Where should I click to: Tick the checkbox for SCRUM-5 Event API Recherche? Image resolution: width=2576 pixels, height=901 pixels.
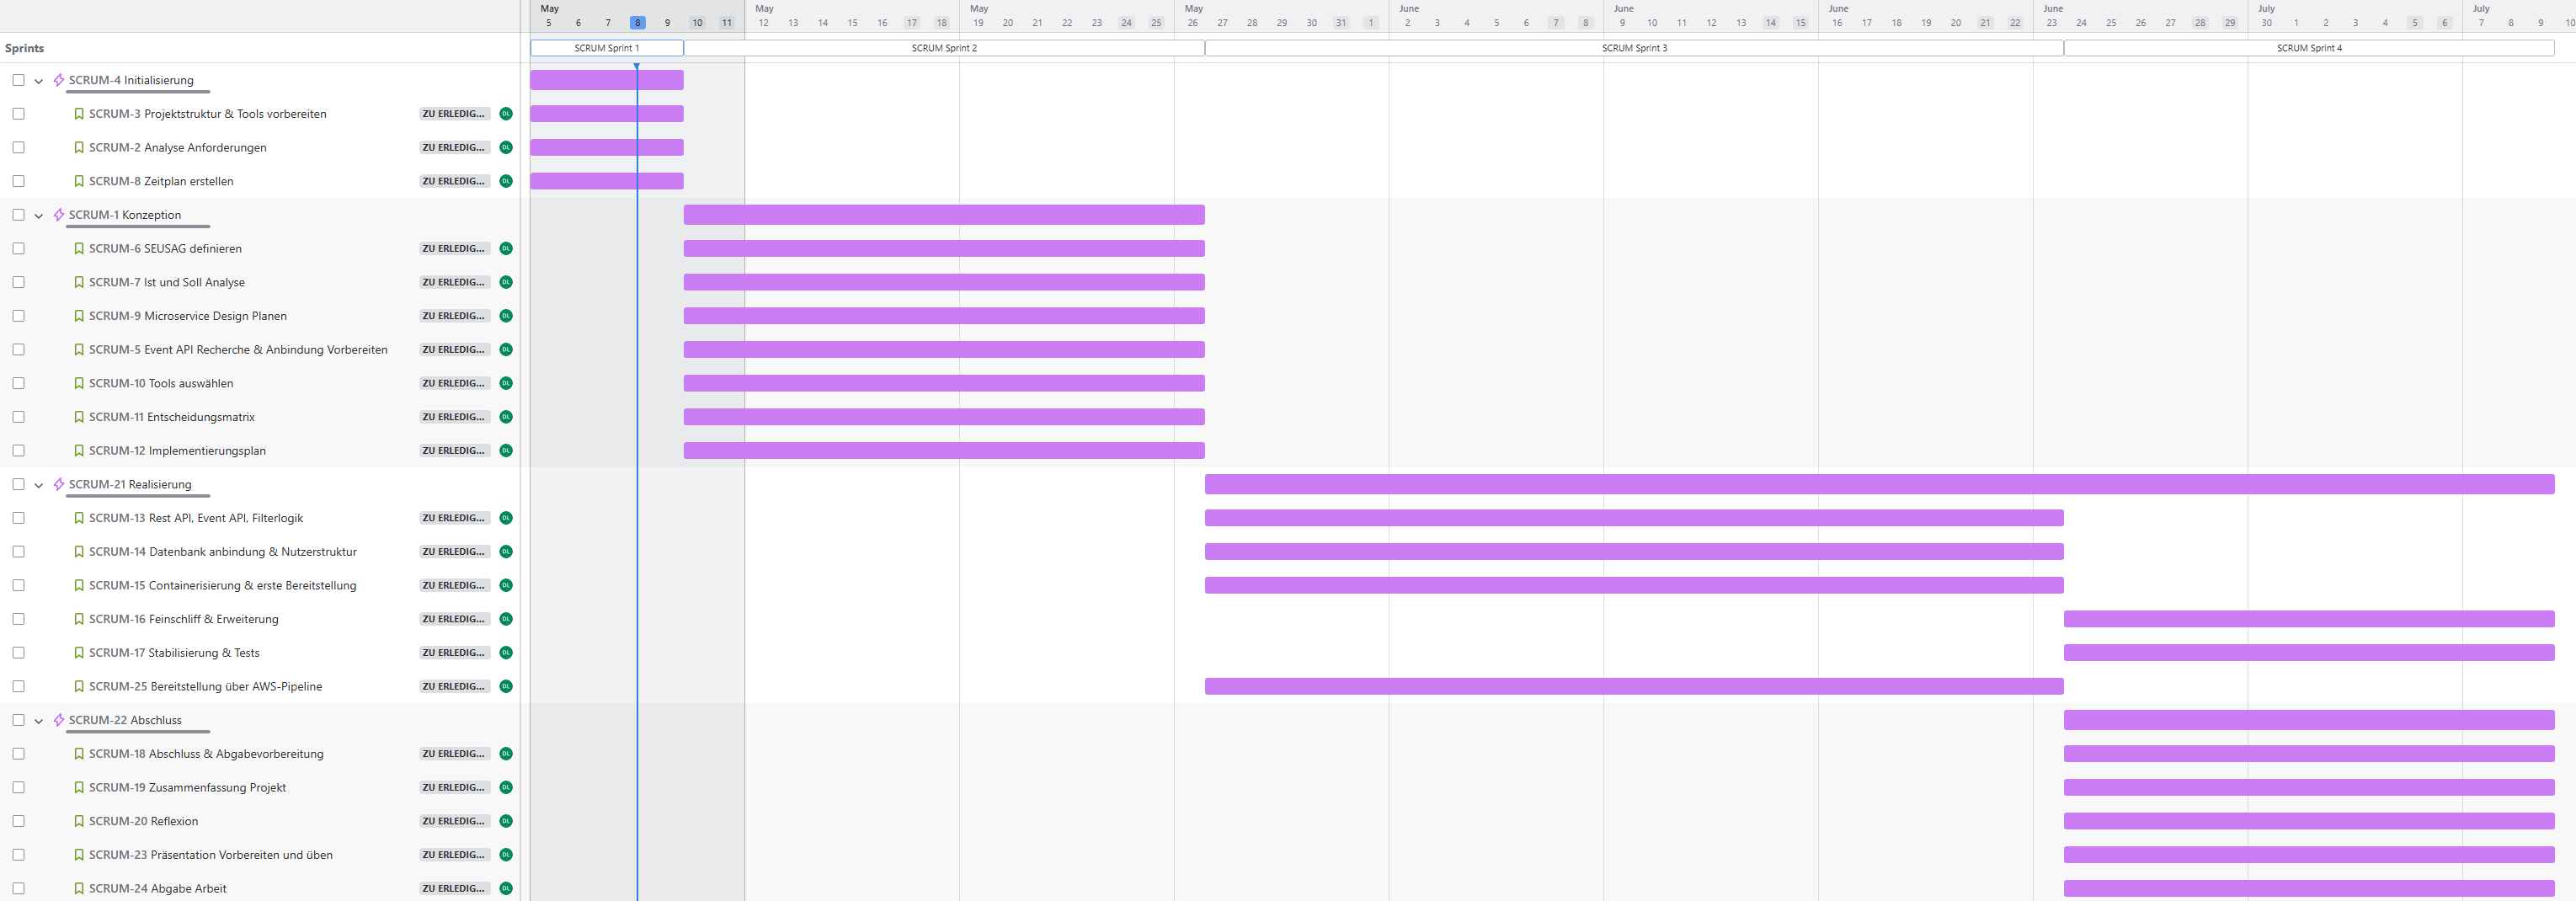pyautogui.click(x=18, y=349)
